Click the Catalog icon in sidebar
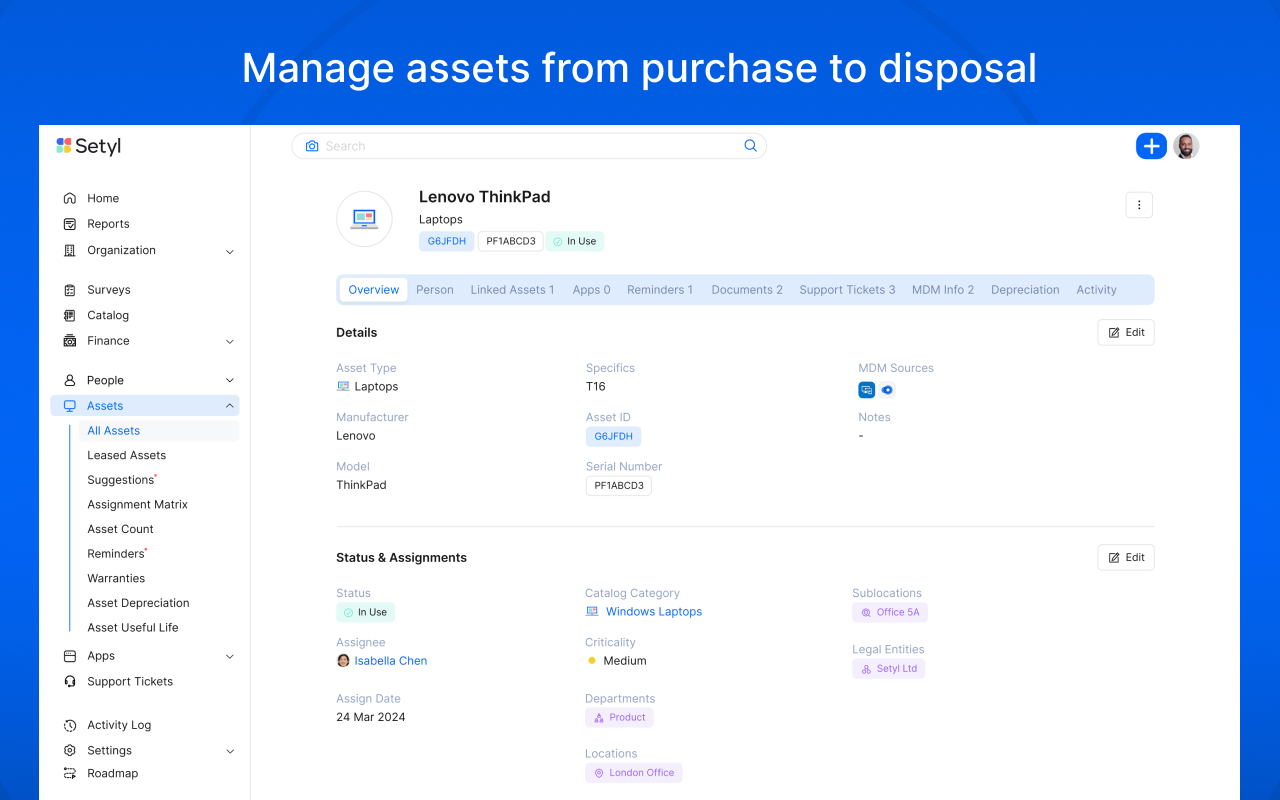This screenshot has height=800, width=1280. click(70, 315)
